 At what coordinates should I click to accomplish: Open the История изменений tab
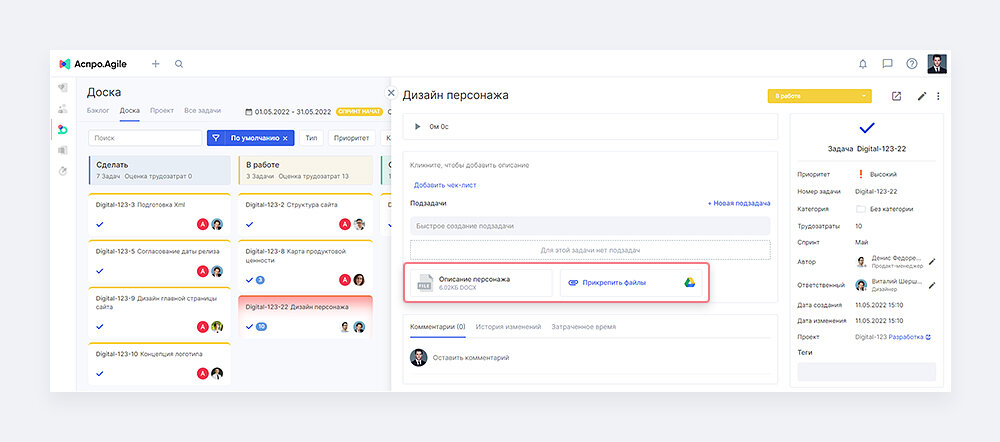(508, 327)
